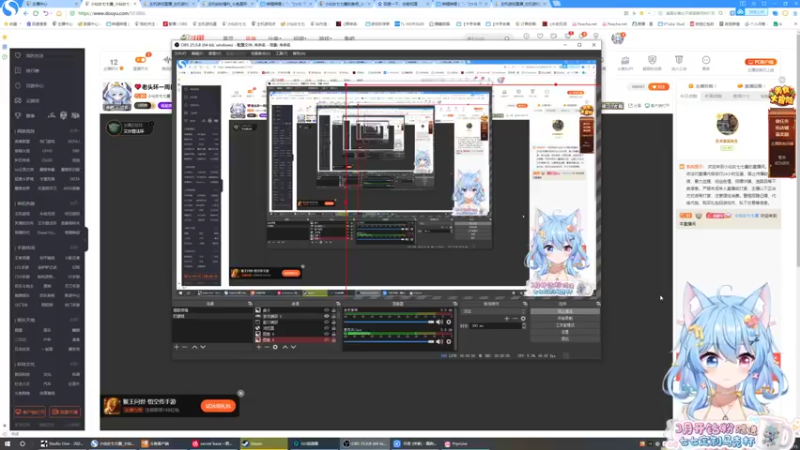
Task: Mute the upper mixer audio channel
Action: tap(439, 321)
